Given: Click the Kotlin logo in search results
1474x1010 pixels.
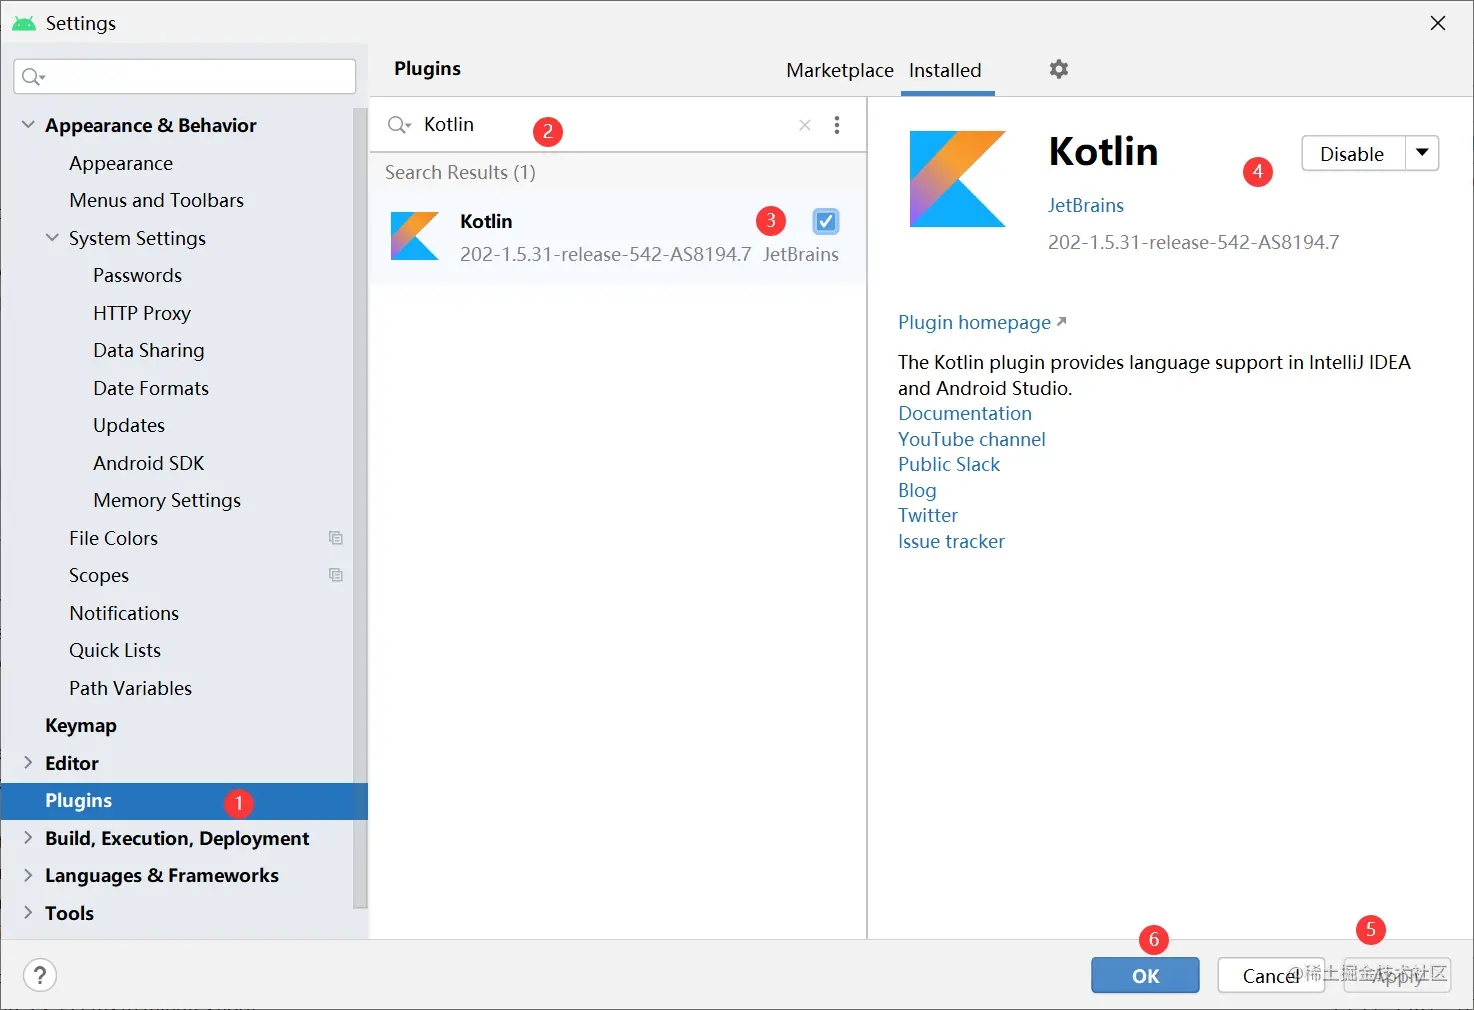Looking at the screenshot, I should [x=415, y=236].
